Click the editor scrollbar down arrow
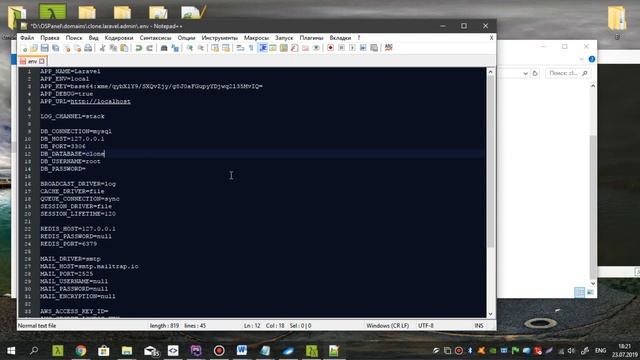Image resolution: width=640 pixels, height=360 pixels. [491, 314]
